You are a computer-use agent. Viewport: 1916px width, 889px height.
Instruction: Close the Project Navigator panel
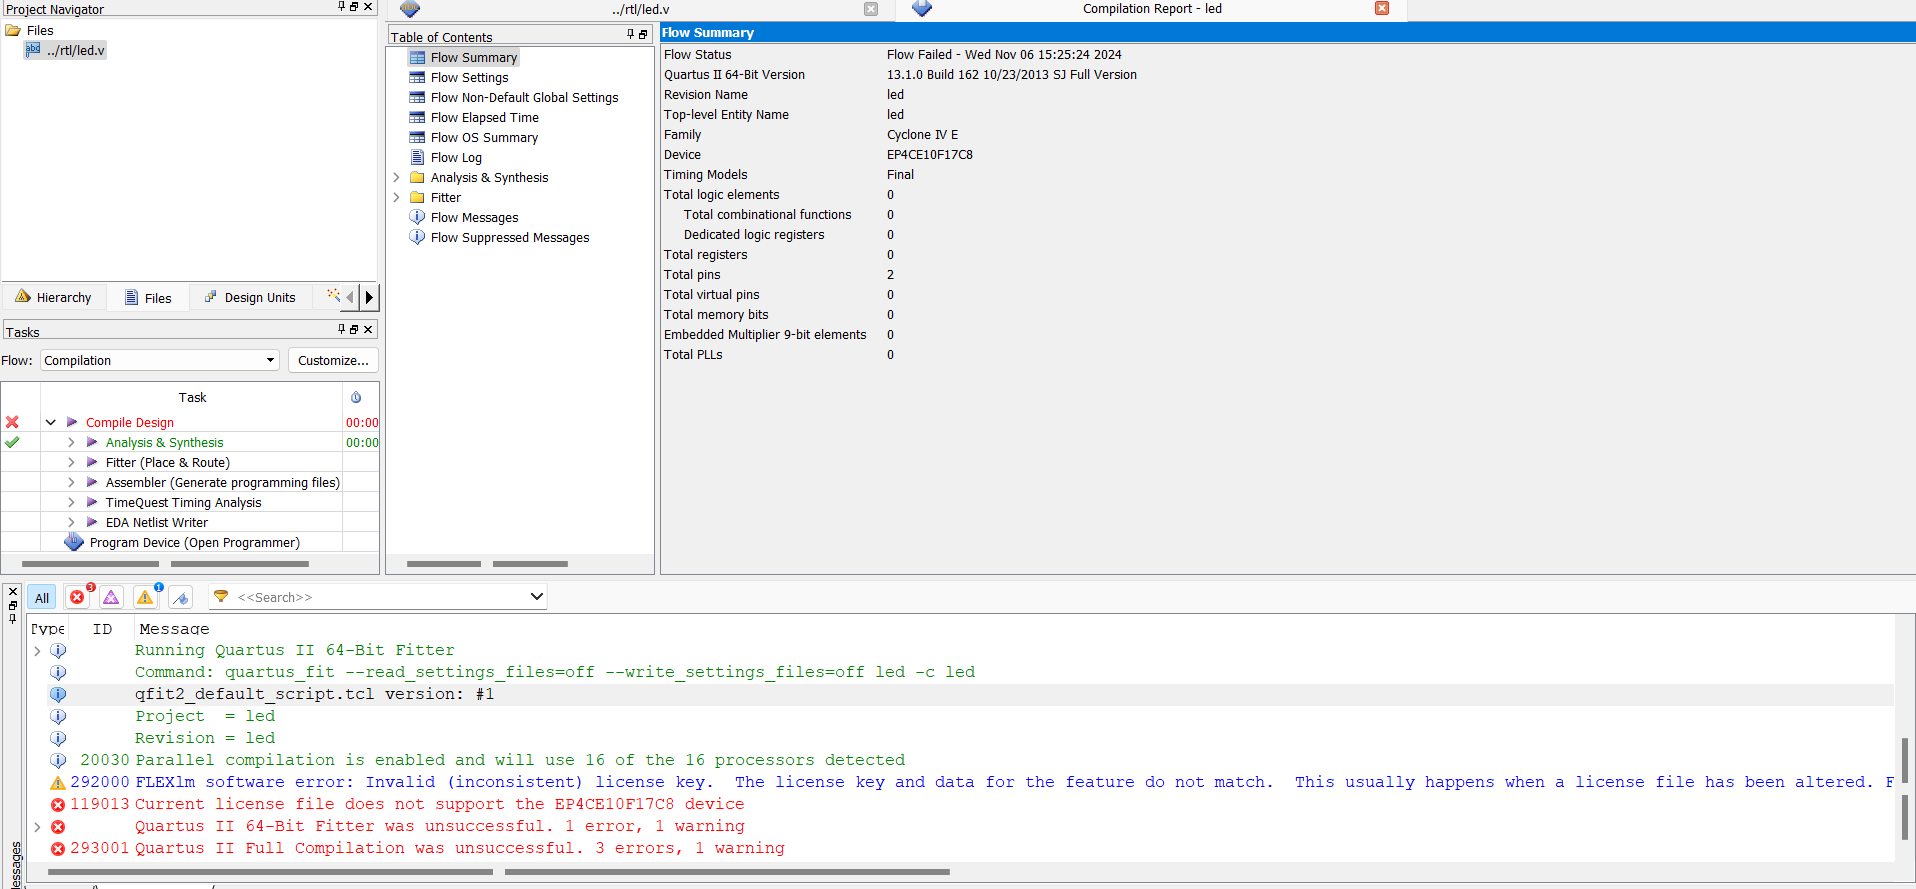pyautogui.click(x=368, y=7)
